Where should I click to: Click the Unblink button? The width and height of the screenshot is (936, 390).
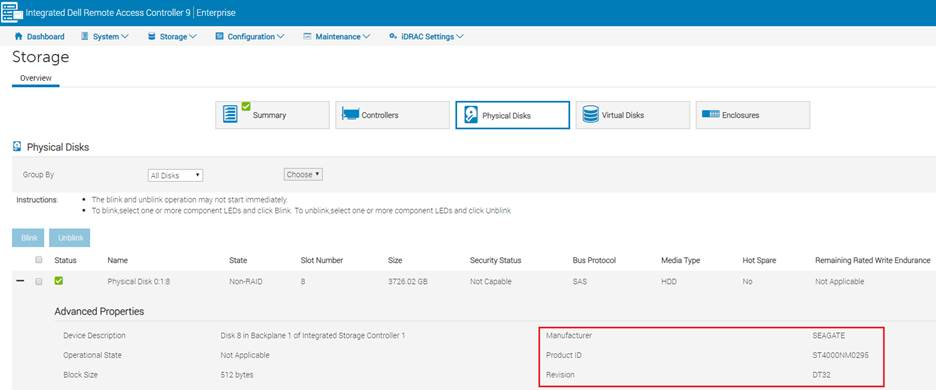click(70, 238)
